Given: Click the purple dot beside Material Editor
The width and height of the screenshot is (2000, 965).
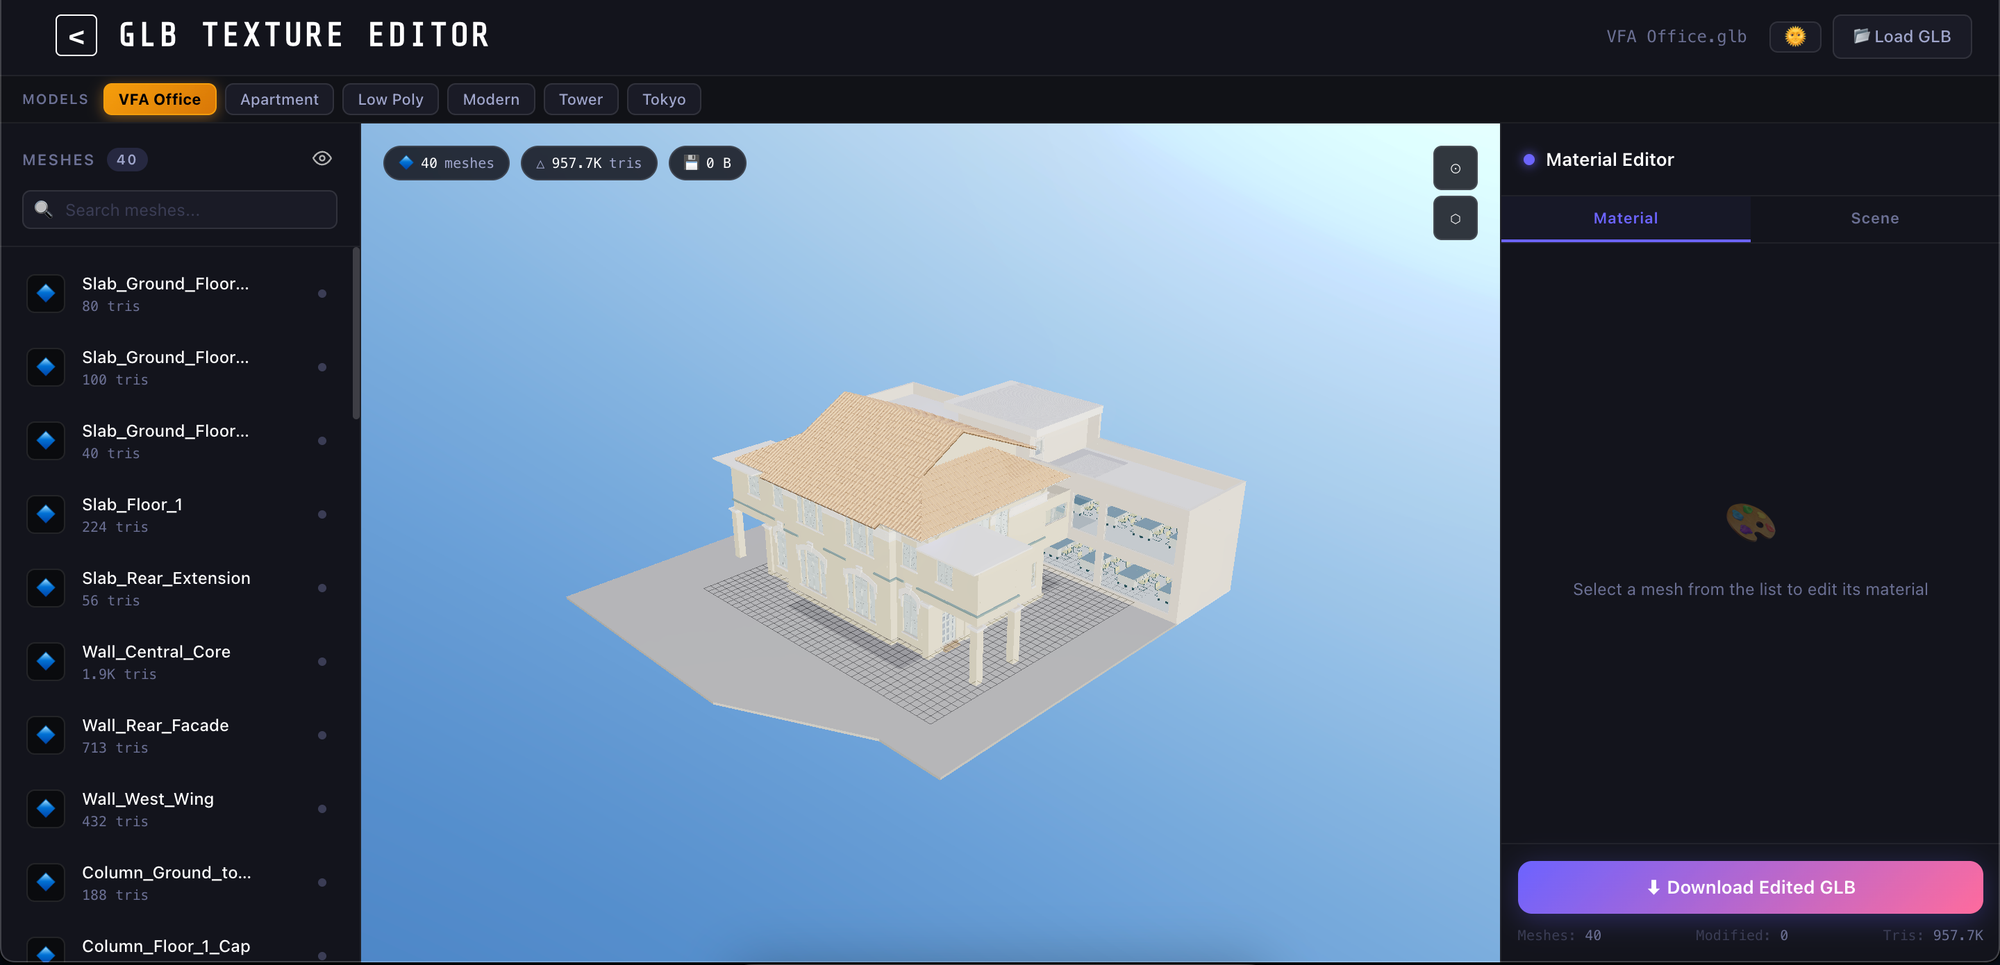Looking at the screenshot, I should [x=1528, y=159].
